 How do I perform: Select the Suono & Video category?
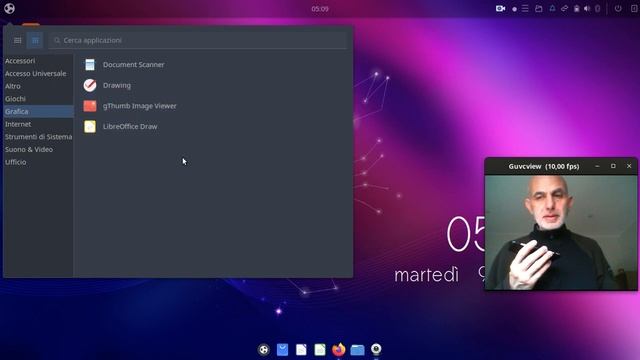(x=38, y=149)
